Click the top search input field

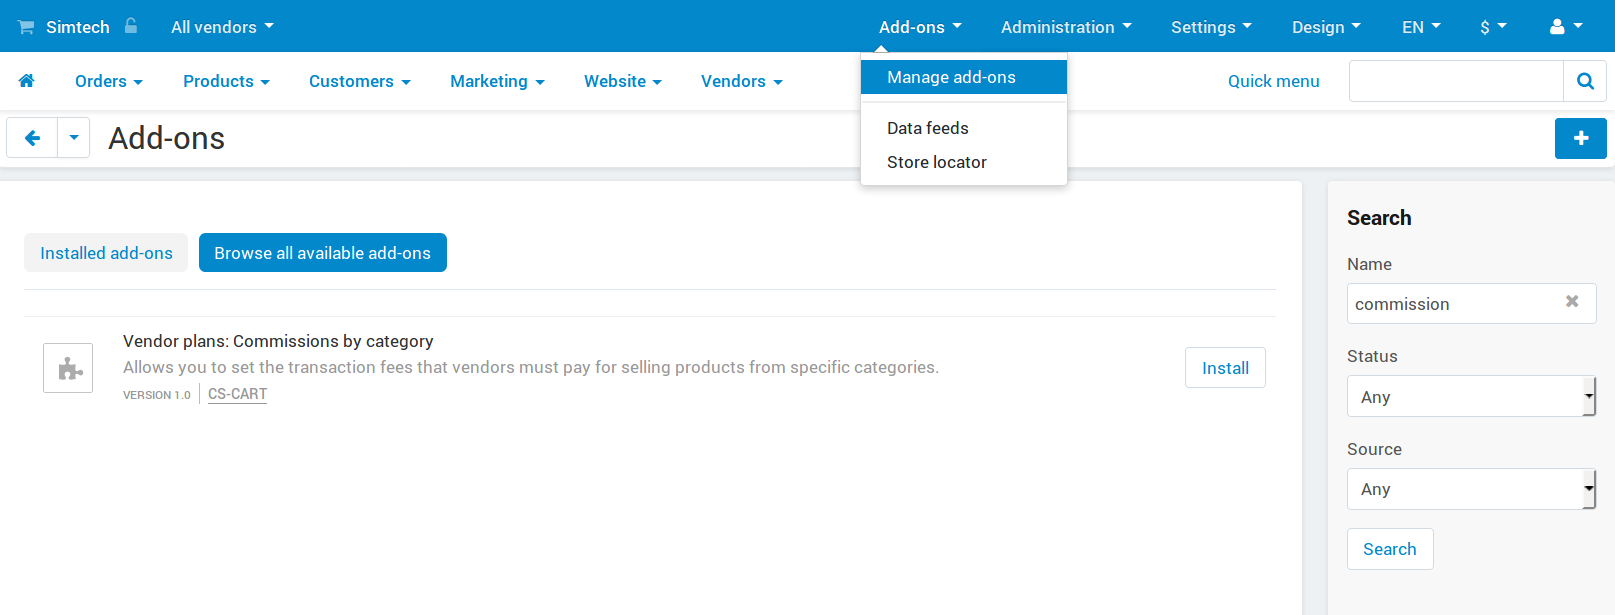[x=1456, y=81]
